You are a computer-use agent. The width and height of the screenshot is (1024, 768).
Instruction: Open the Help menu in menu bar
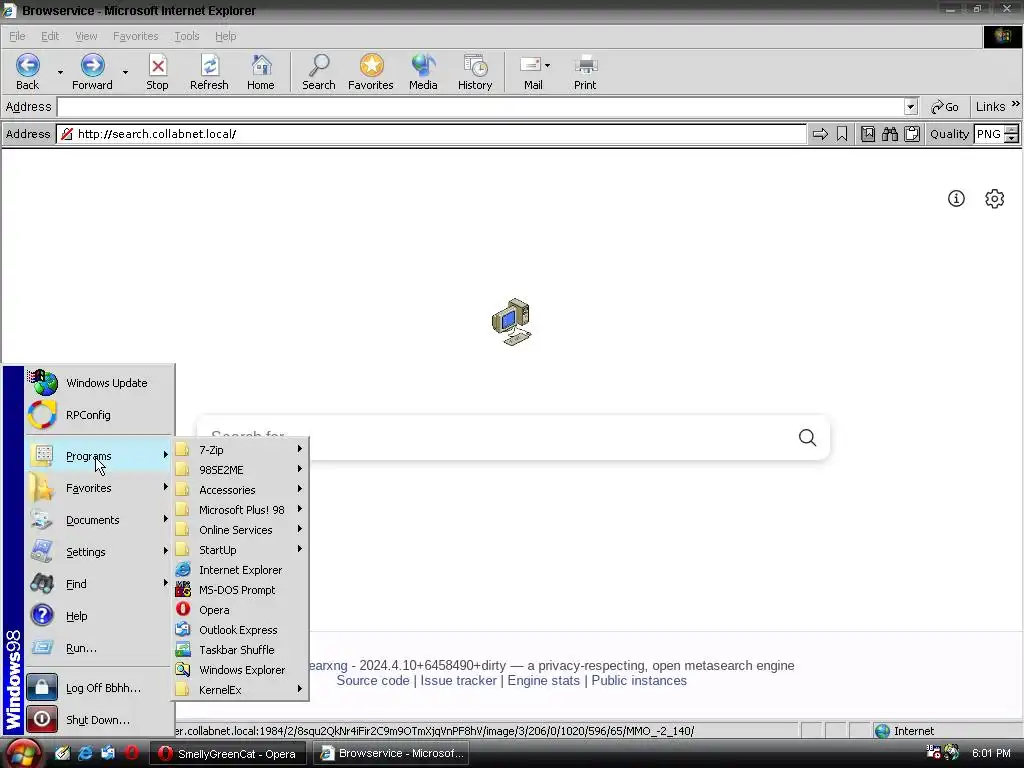click(x=225, y=36)
